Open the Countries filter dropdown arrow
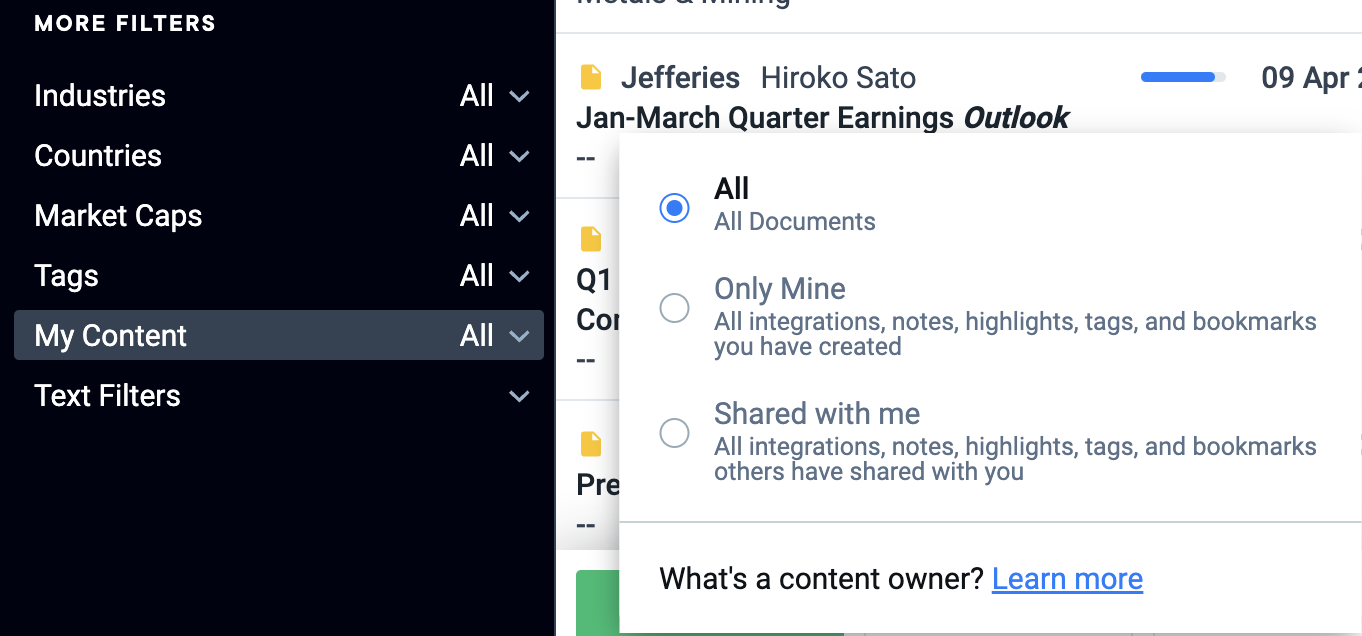 pyautogui.click(x=519, y=157)
